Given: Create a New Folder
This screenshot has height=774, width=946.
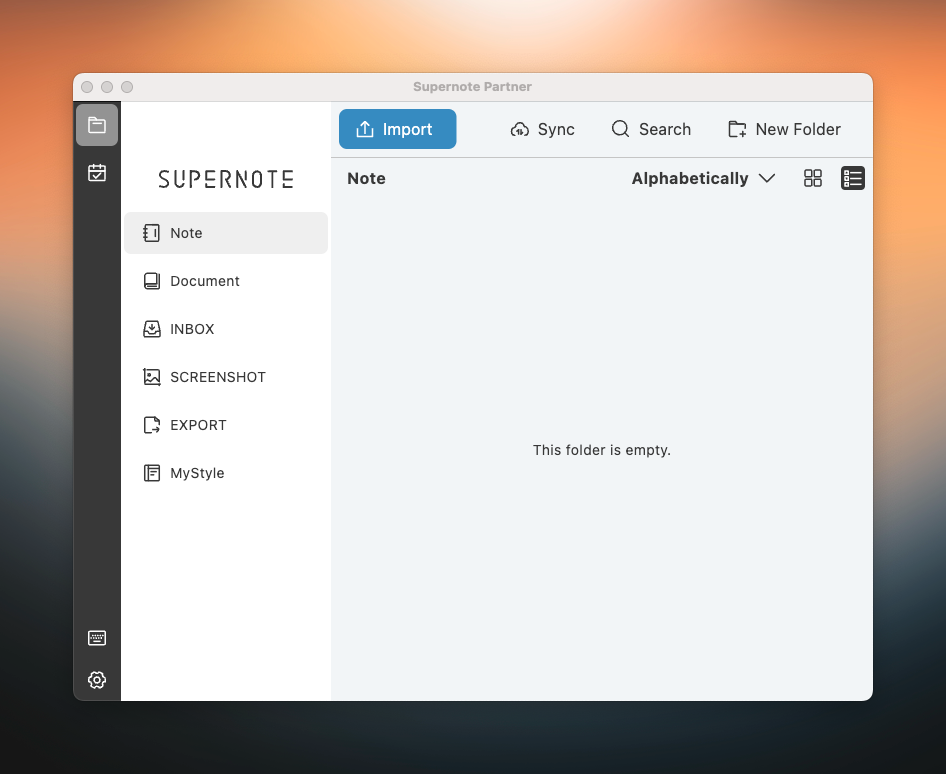Looking at the screenshot, I should (x=784, y=129).
